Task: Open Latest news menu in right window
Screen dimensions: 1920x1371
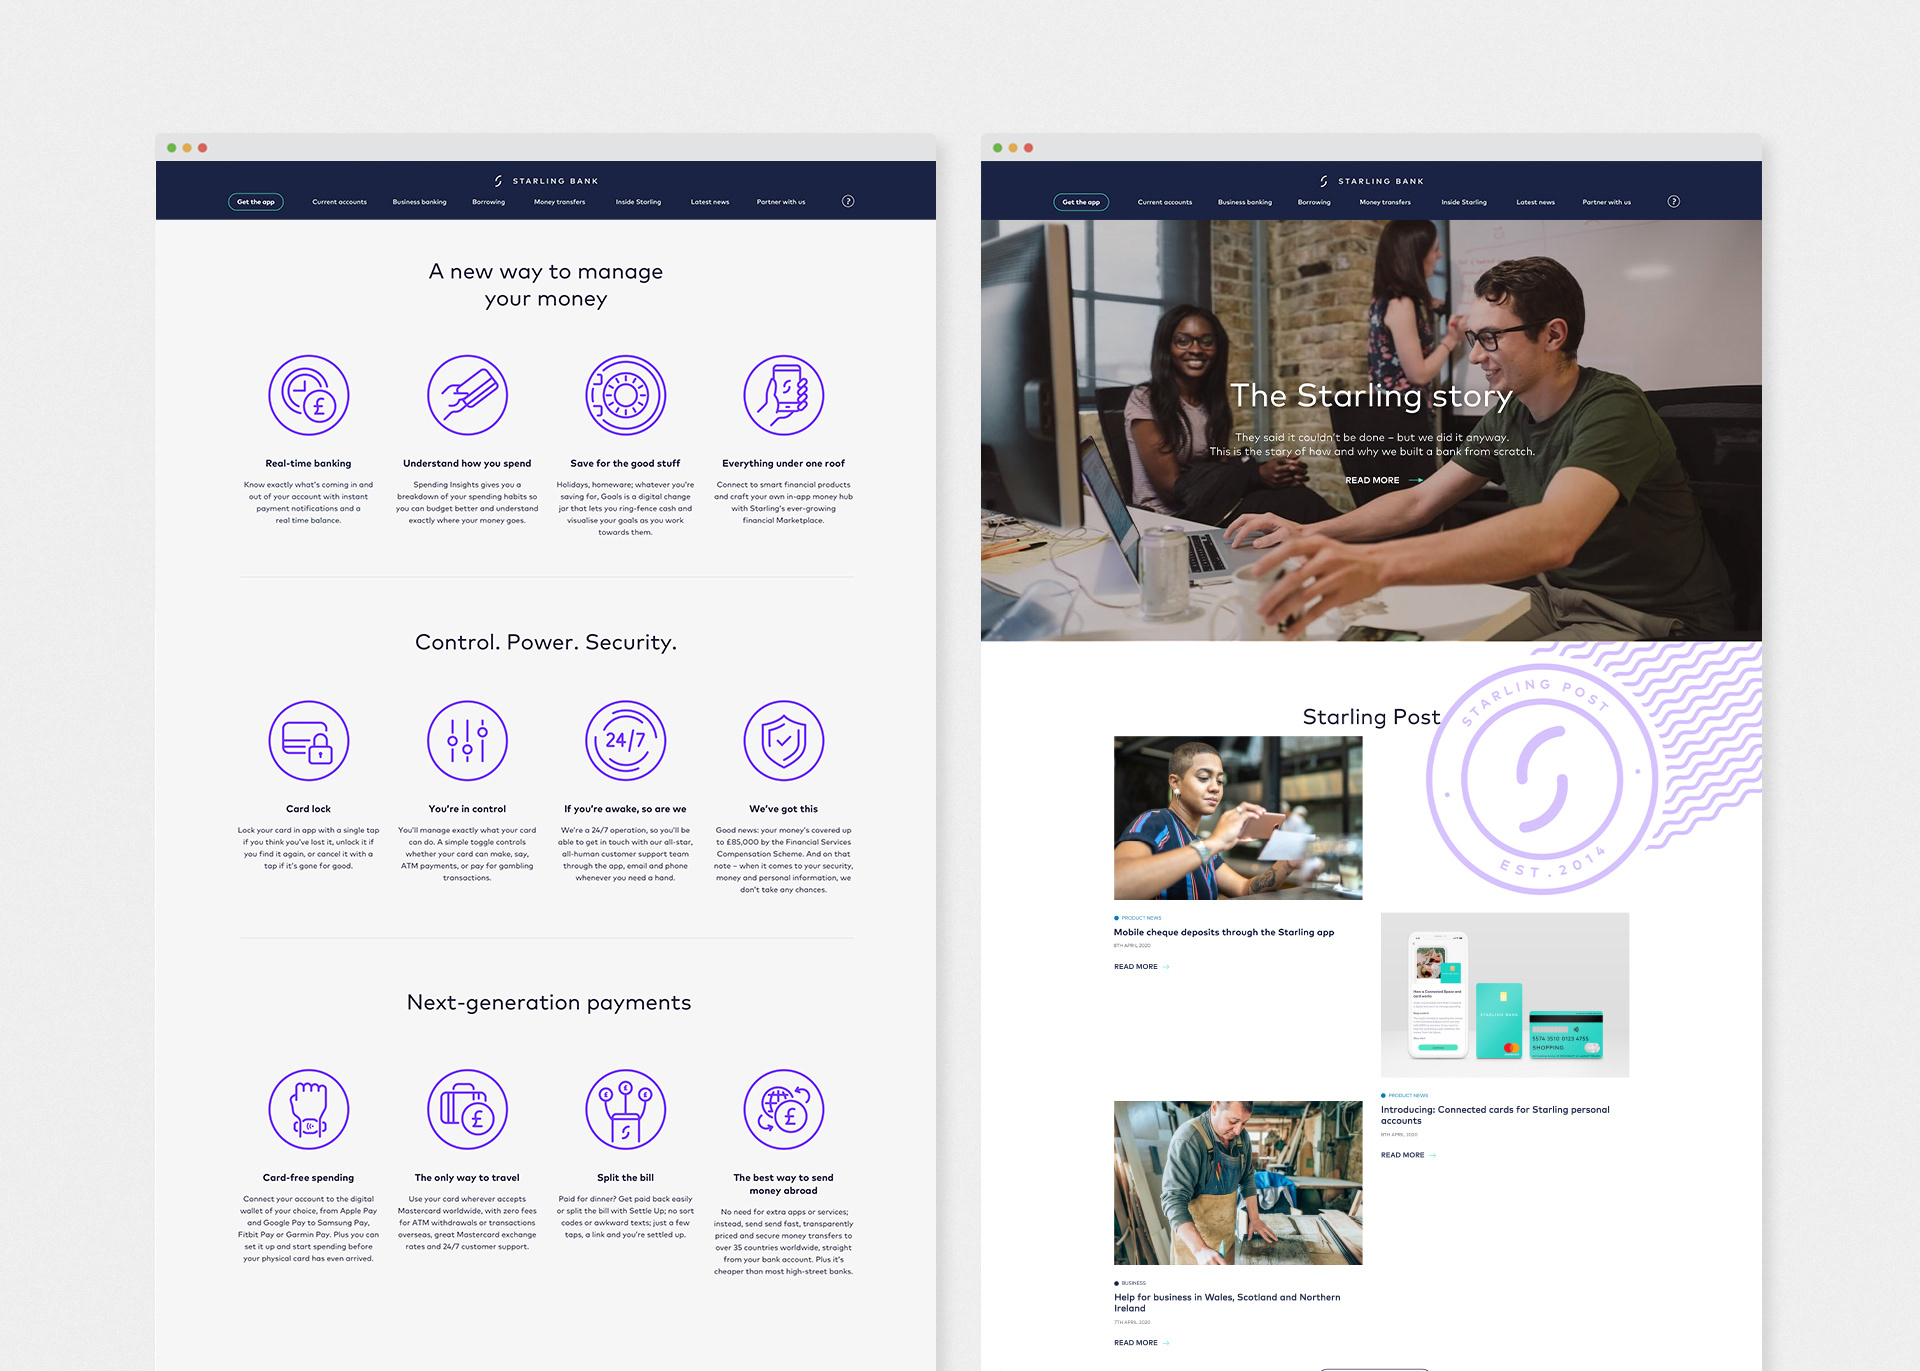Action: click(1535, 202)
